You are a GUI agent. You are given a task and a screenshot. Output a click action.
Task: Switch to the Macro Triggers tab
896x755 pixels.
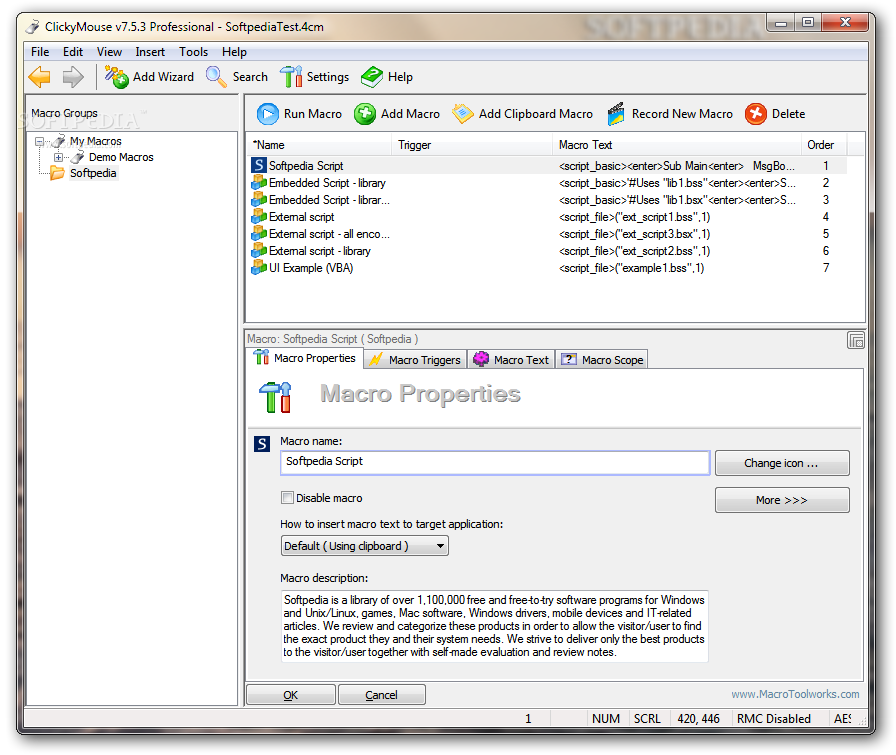(x=415, y=359)
